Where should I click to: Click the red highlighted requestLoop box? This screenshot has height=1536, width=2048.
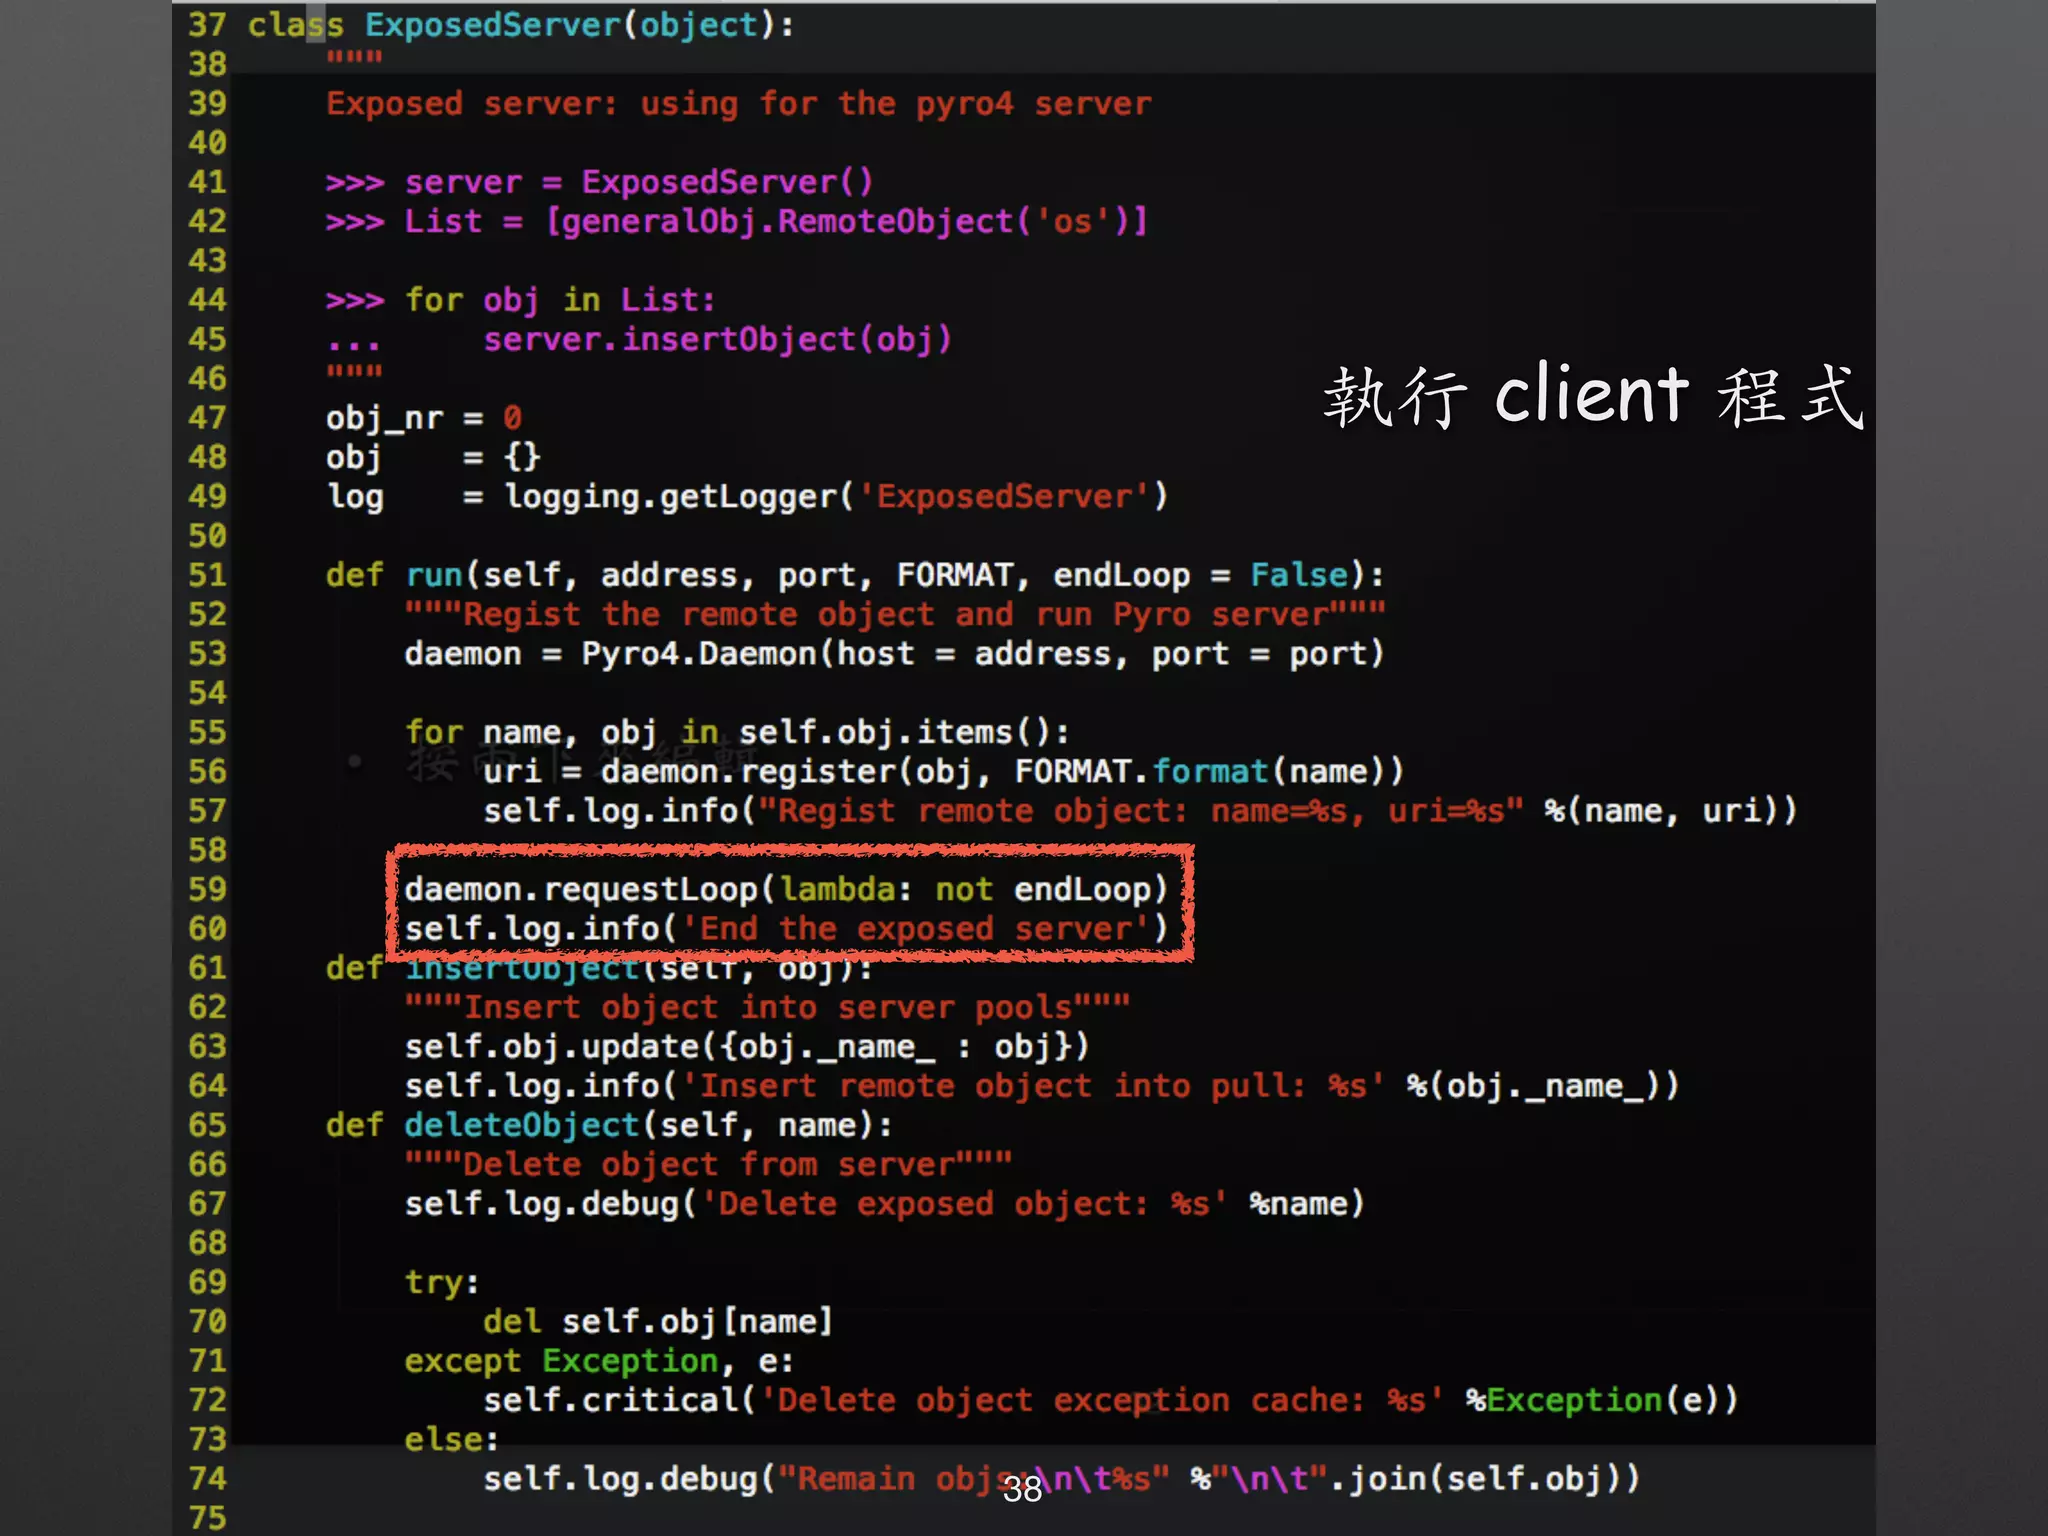(790, 905)
